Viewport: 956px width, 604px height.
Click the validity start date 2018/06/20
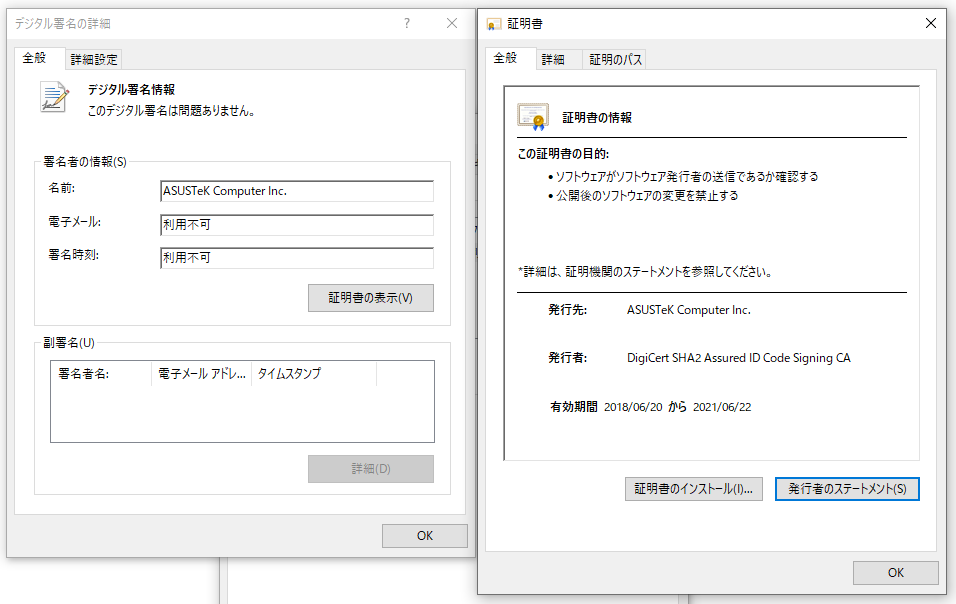[633, 407]
